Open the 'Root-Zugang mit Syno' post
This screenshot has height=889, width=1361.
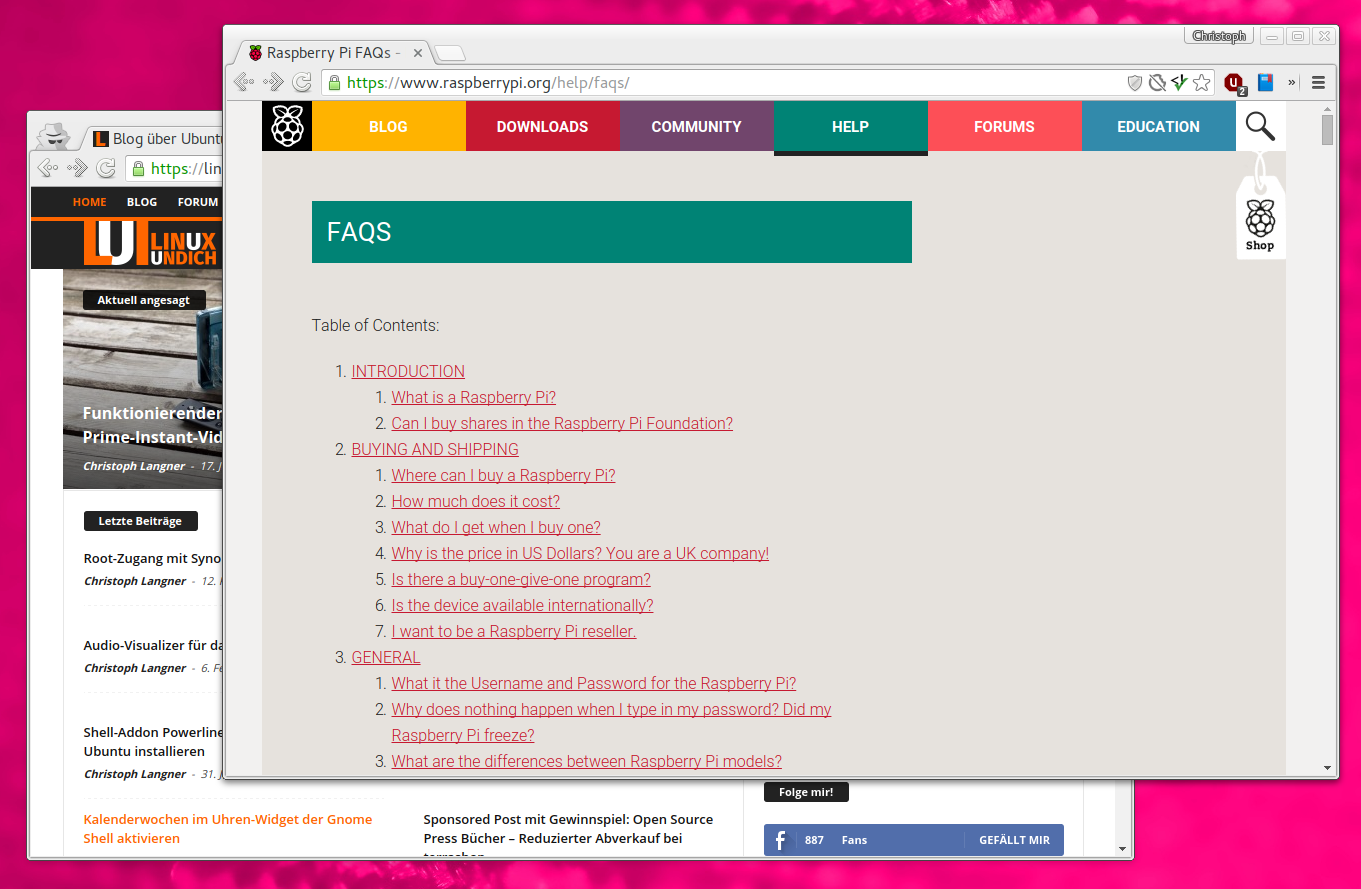pyautogui.click(x=153, y=558)
